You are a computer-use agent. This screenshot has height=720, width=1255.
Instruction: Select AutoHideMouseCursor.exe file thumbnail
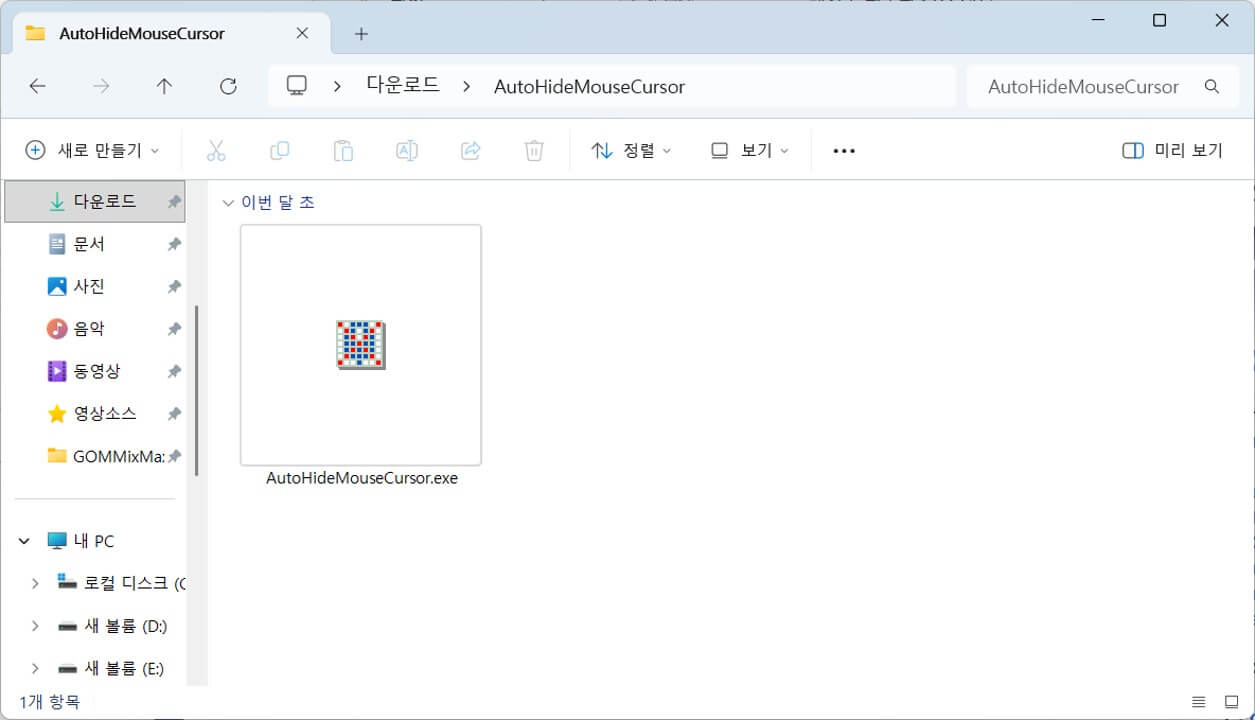(361, 346)
